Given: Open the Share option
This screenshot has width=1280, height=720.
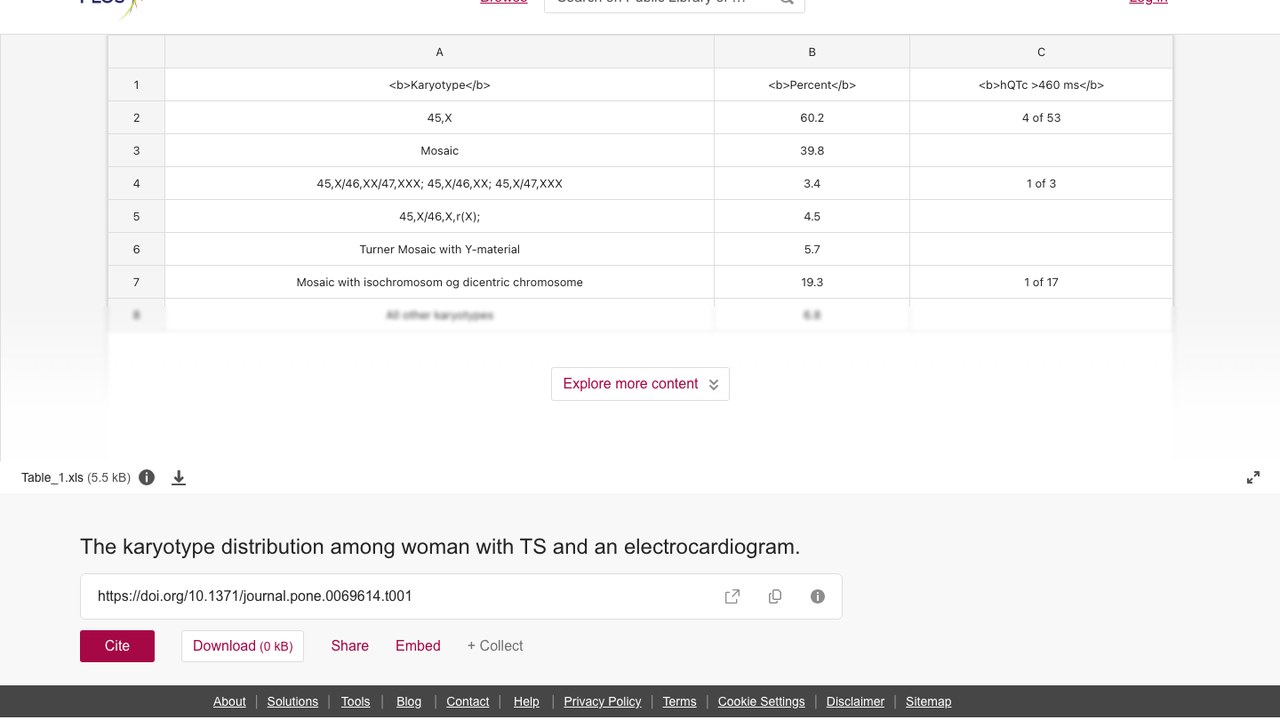Looking at the screenshot, I should [x=350, y=646].
